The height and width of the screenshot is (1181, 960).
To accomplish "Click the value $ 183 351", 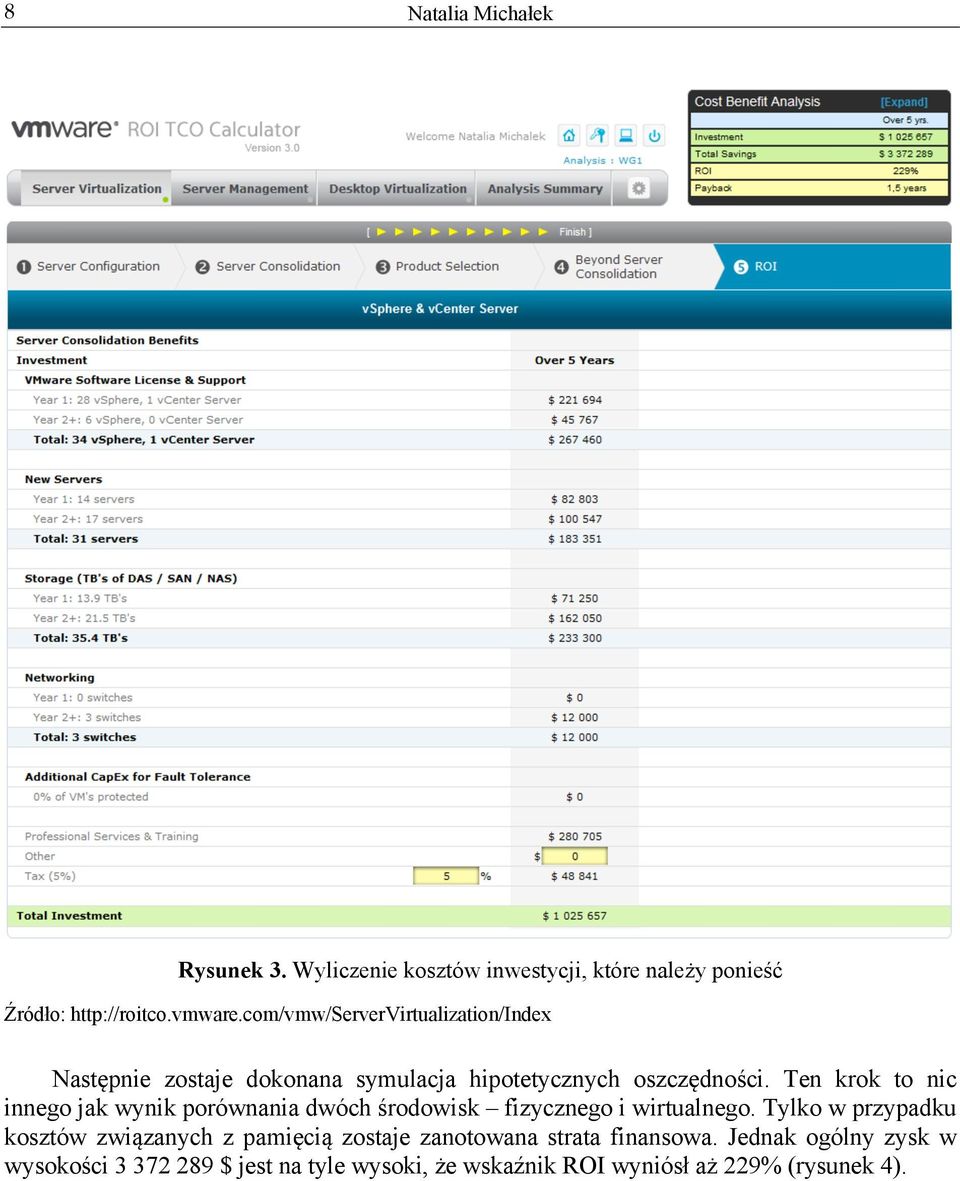I will pyautogui.click(x=574, y=539).
